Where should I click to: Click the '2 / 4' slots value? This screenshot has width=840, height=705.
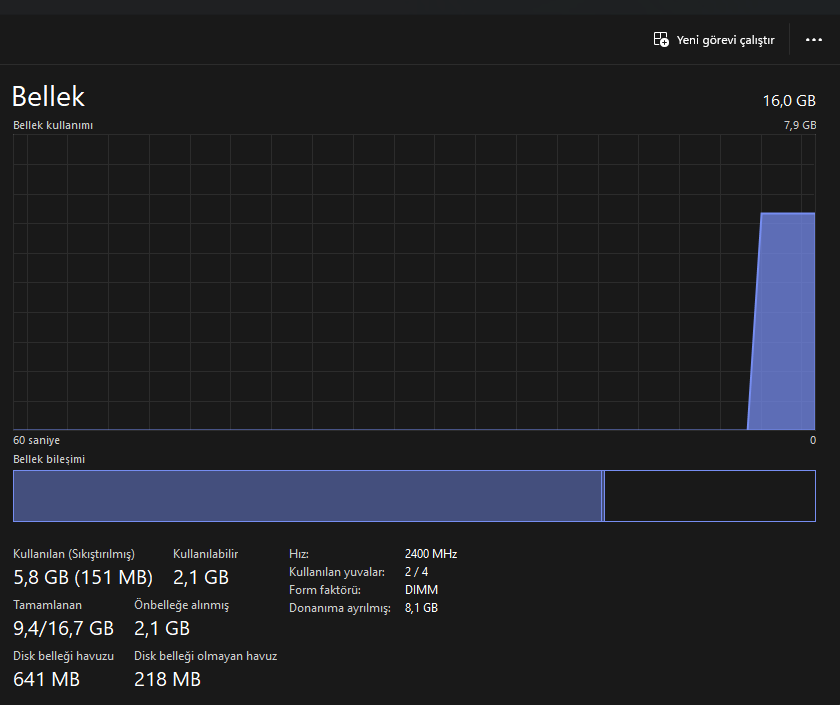point(416,572)
